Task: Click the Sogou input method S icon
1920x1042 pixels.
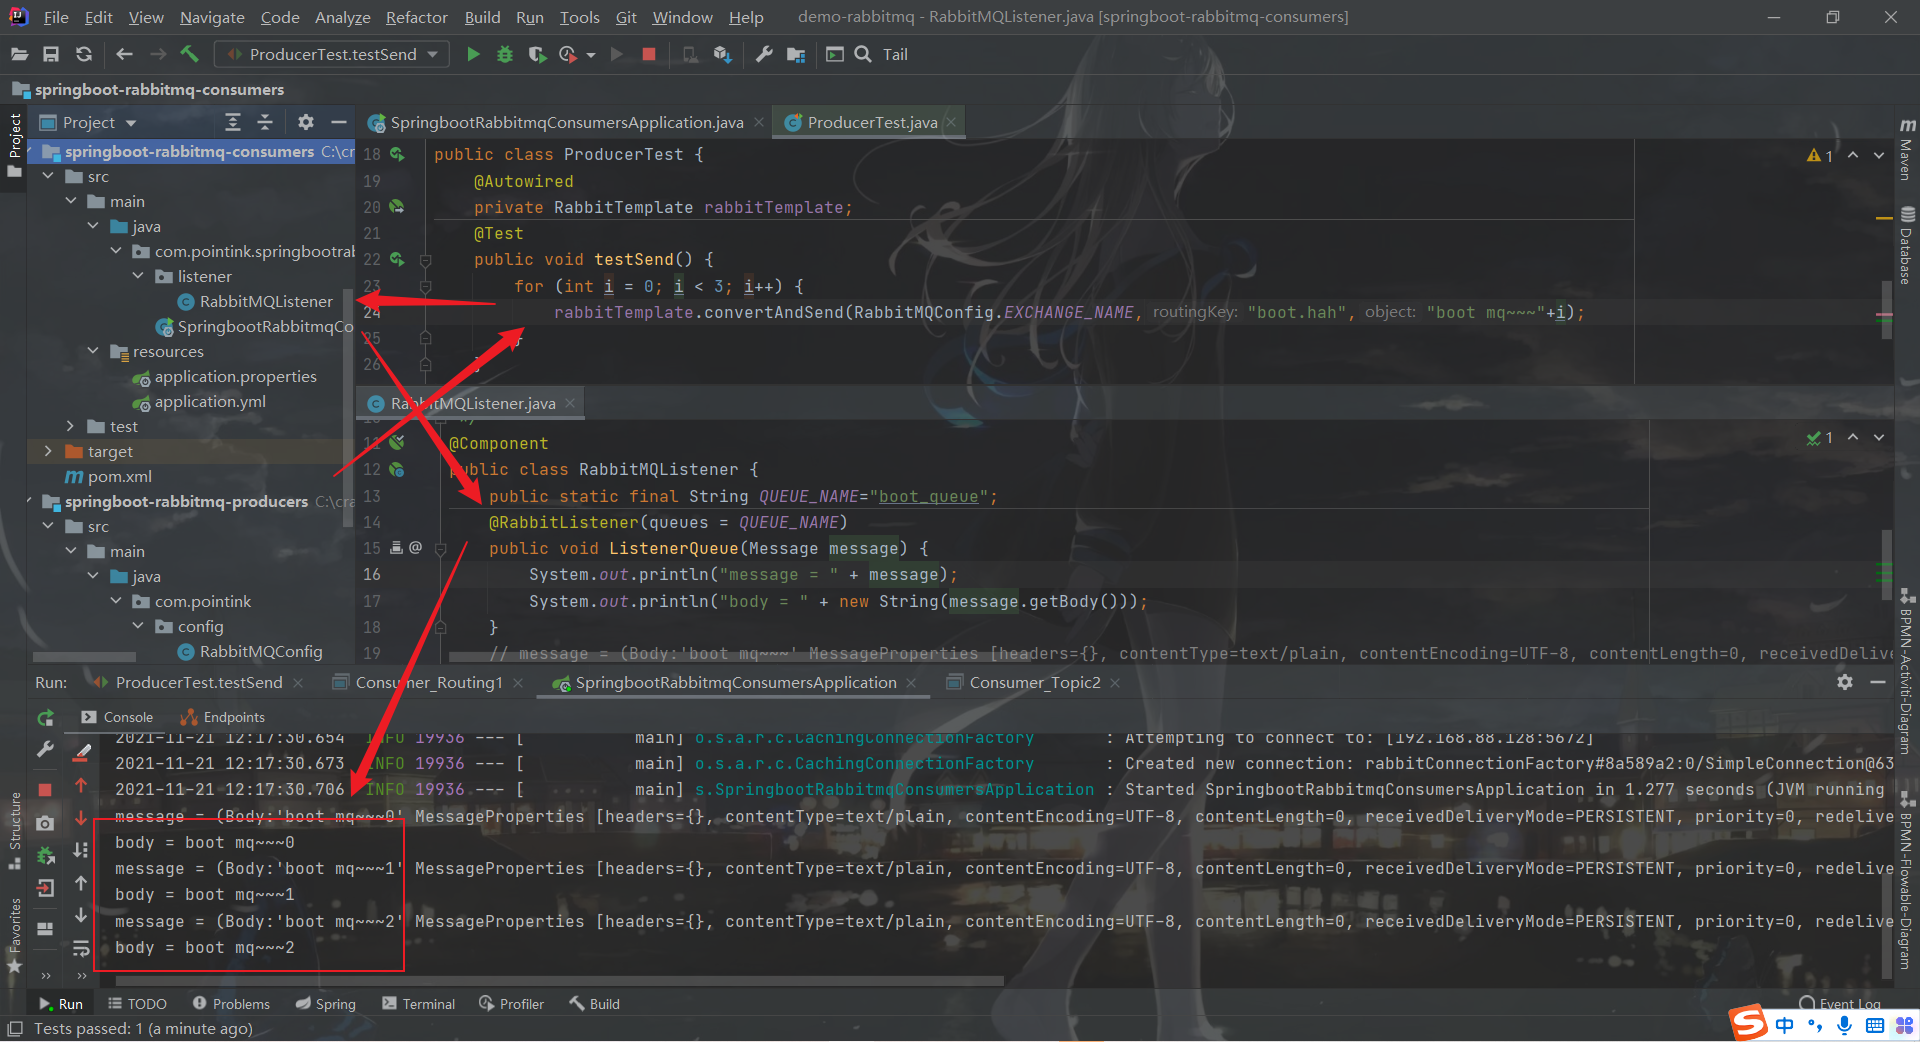Action: point(1749,1023)
